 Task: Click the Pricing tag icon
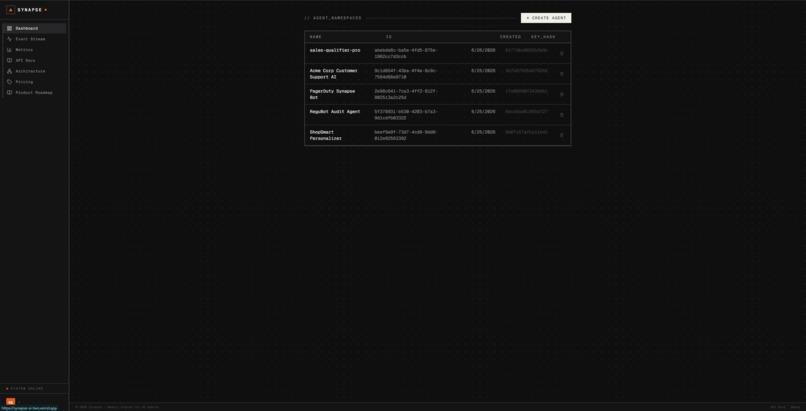pyautogui.click(x=9, y=82)
